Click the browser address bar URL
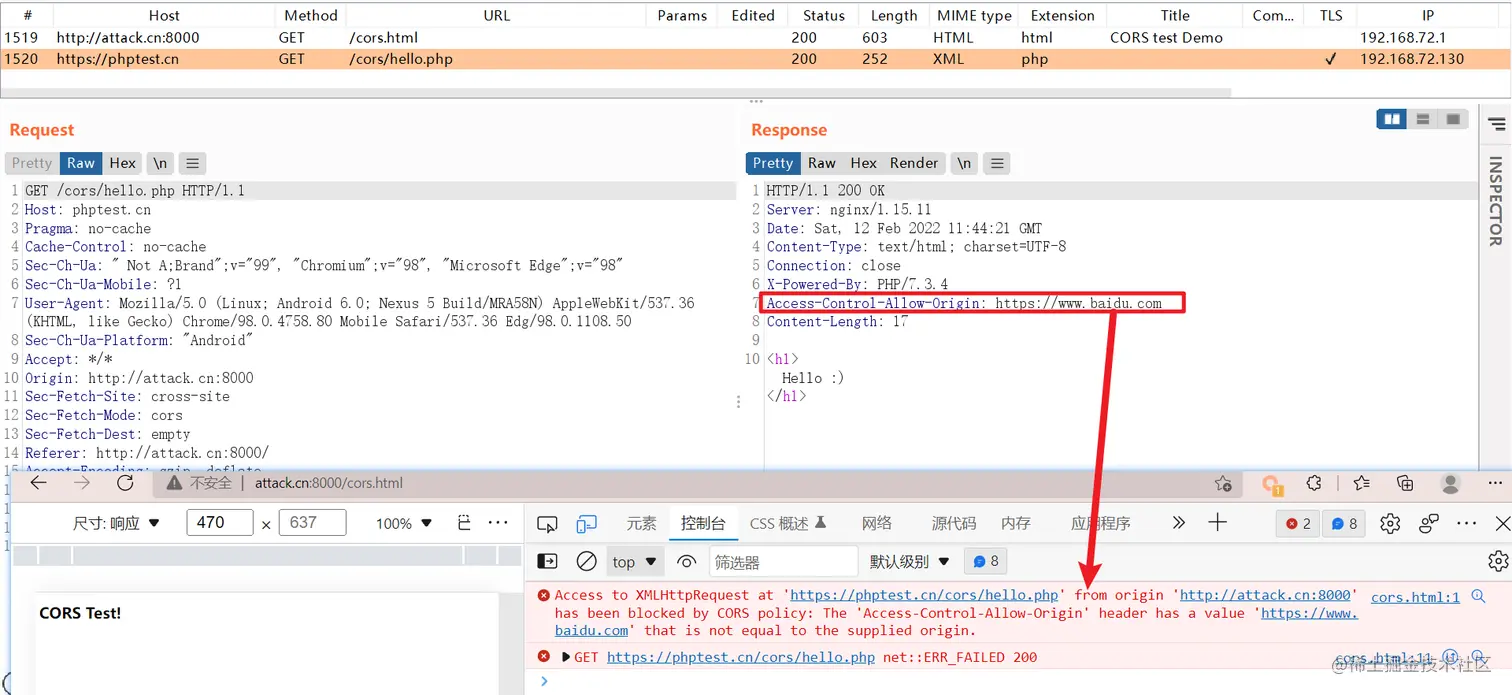 pos(328,483)
